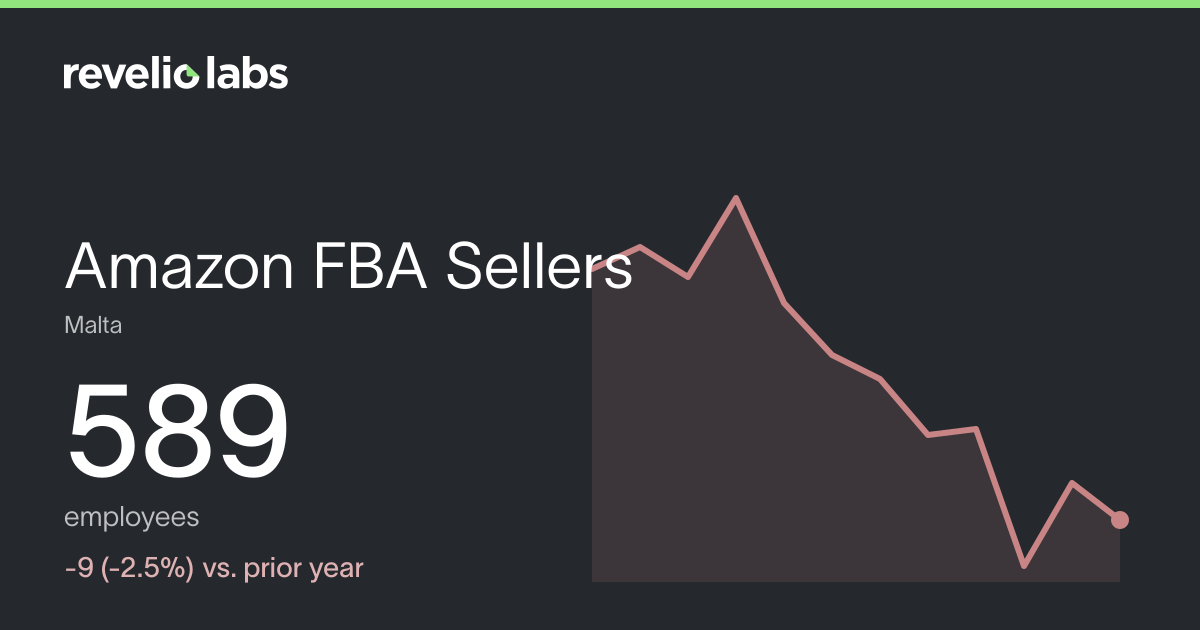Click the small rebound peak before the chart's endpoint

tap(1072, 483)
